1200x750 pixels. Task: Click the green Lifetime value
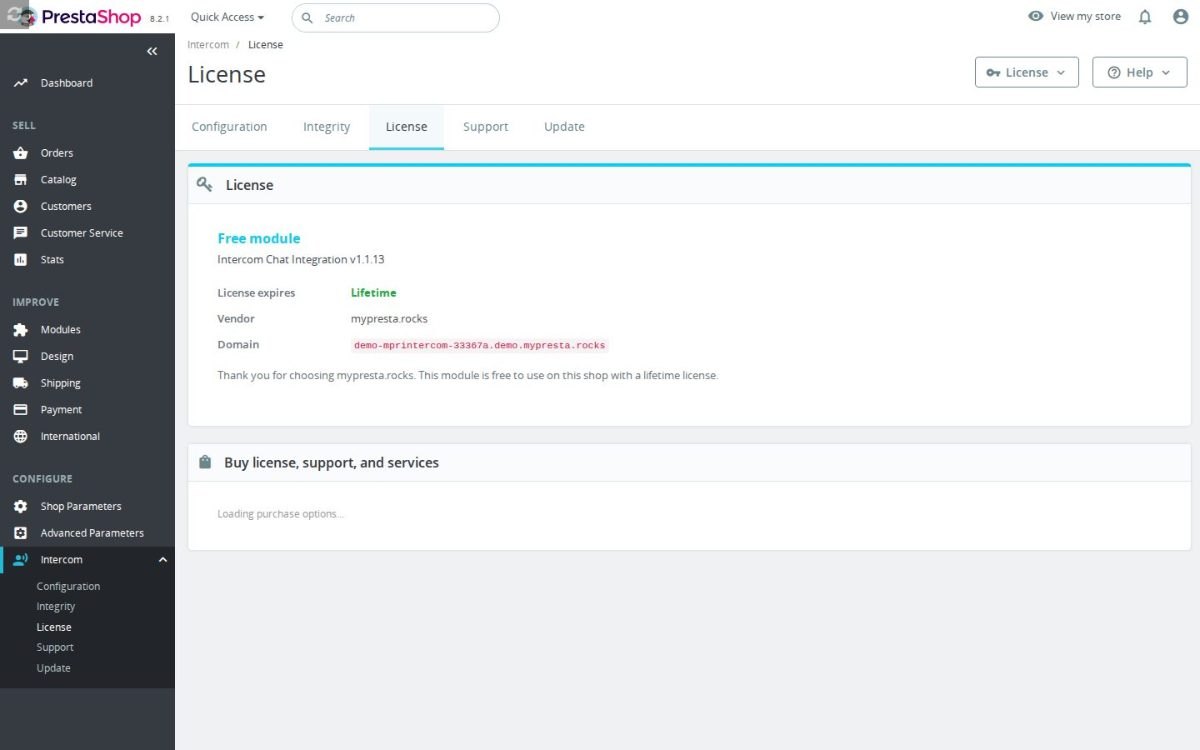pyautogui.click(x=373, y=293)
